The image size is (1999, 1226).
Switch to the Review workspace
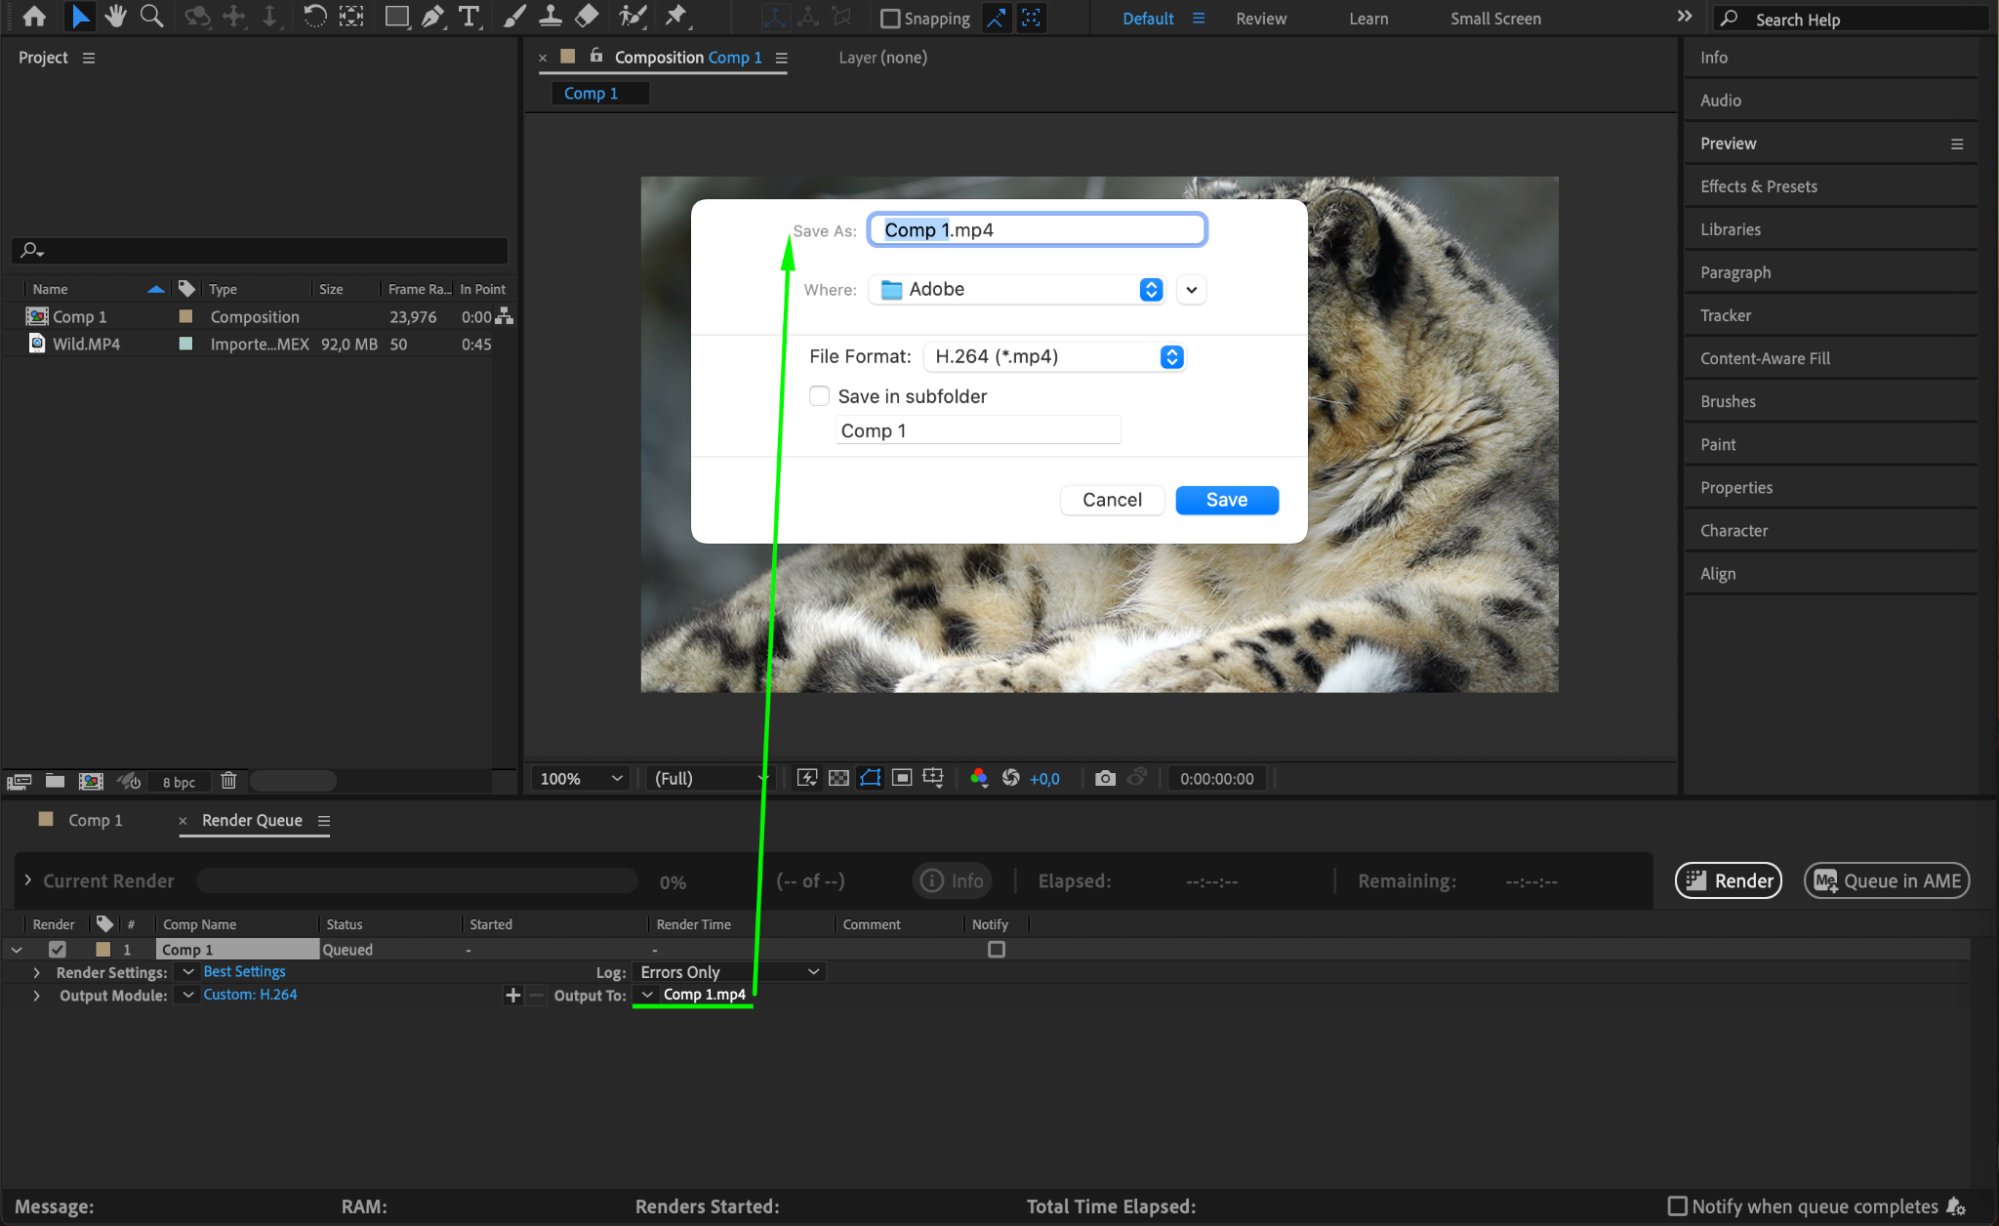pyautogui.click(x=1260, y=18)
